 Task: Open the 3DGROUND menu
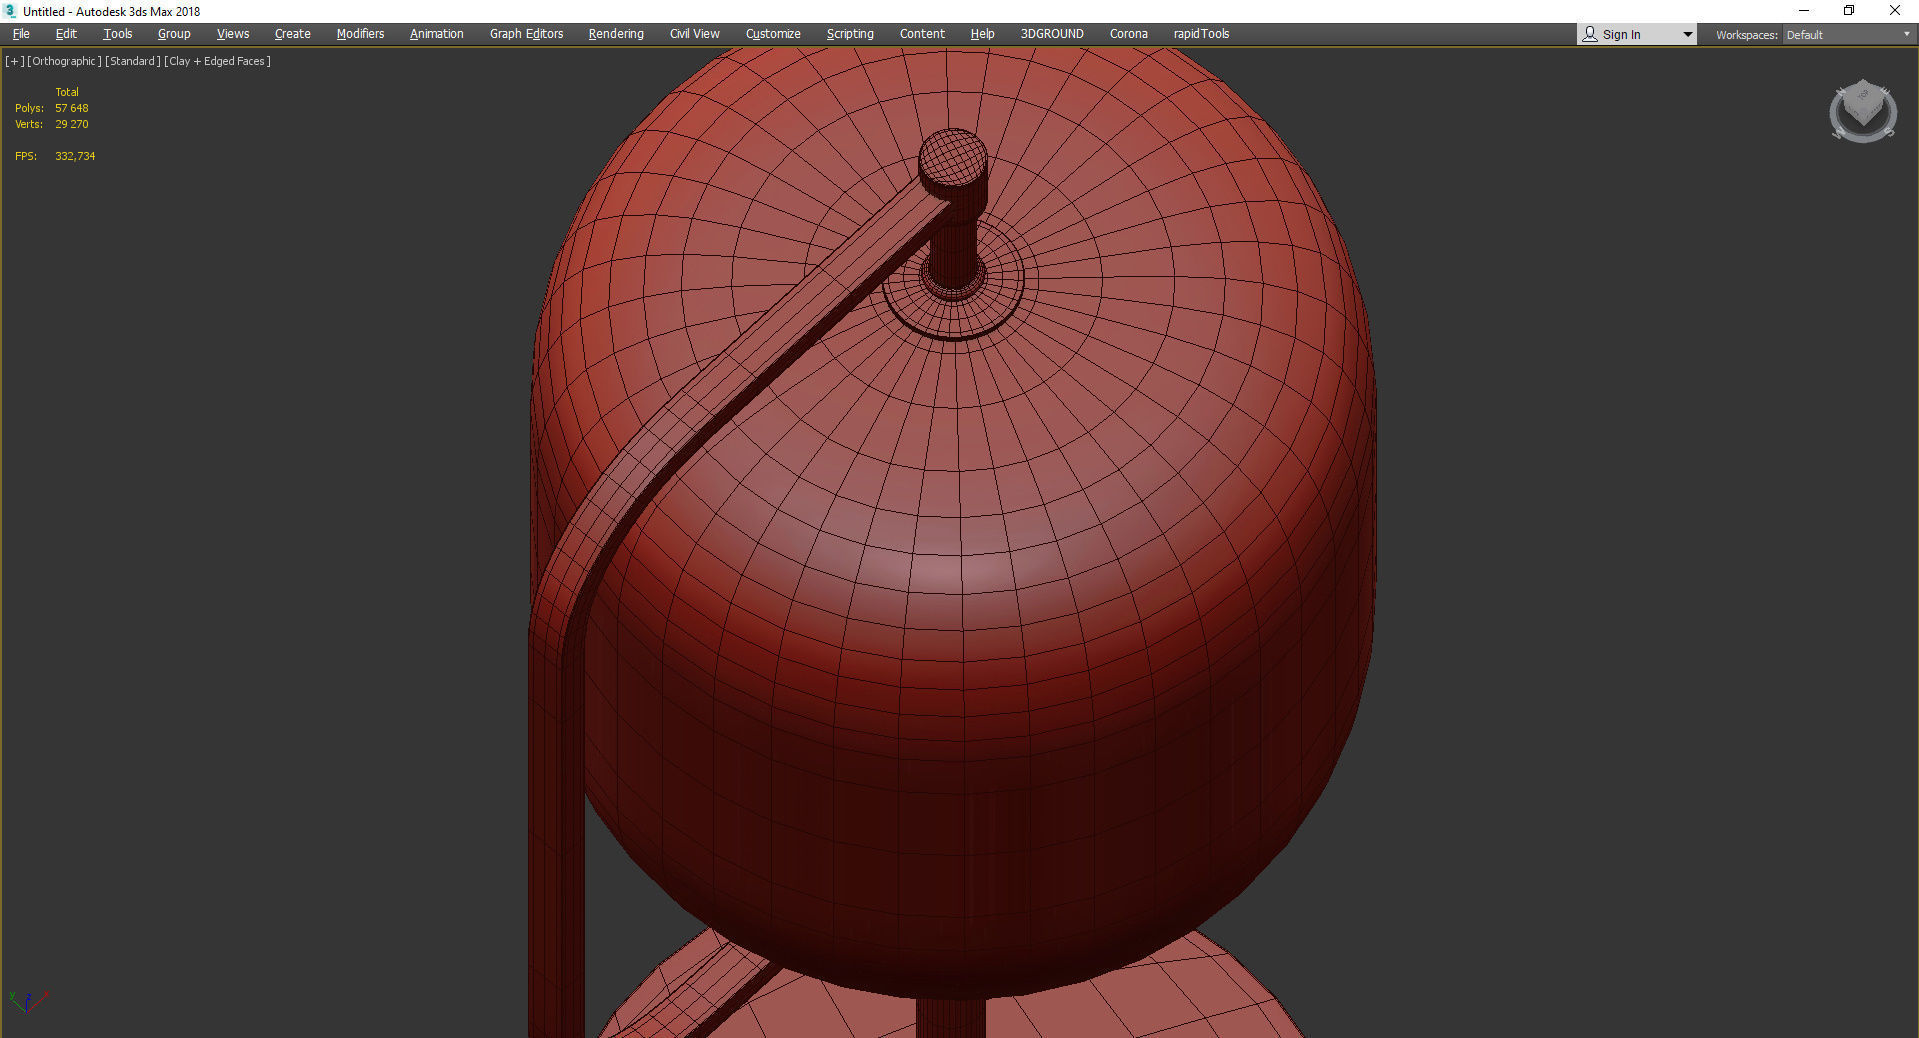(x=1052, y=34)
